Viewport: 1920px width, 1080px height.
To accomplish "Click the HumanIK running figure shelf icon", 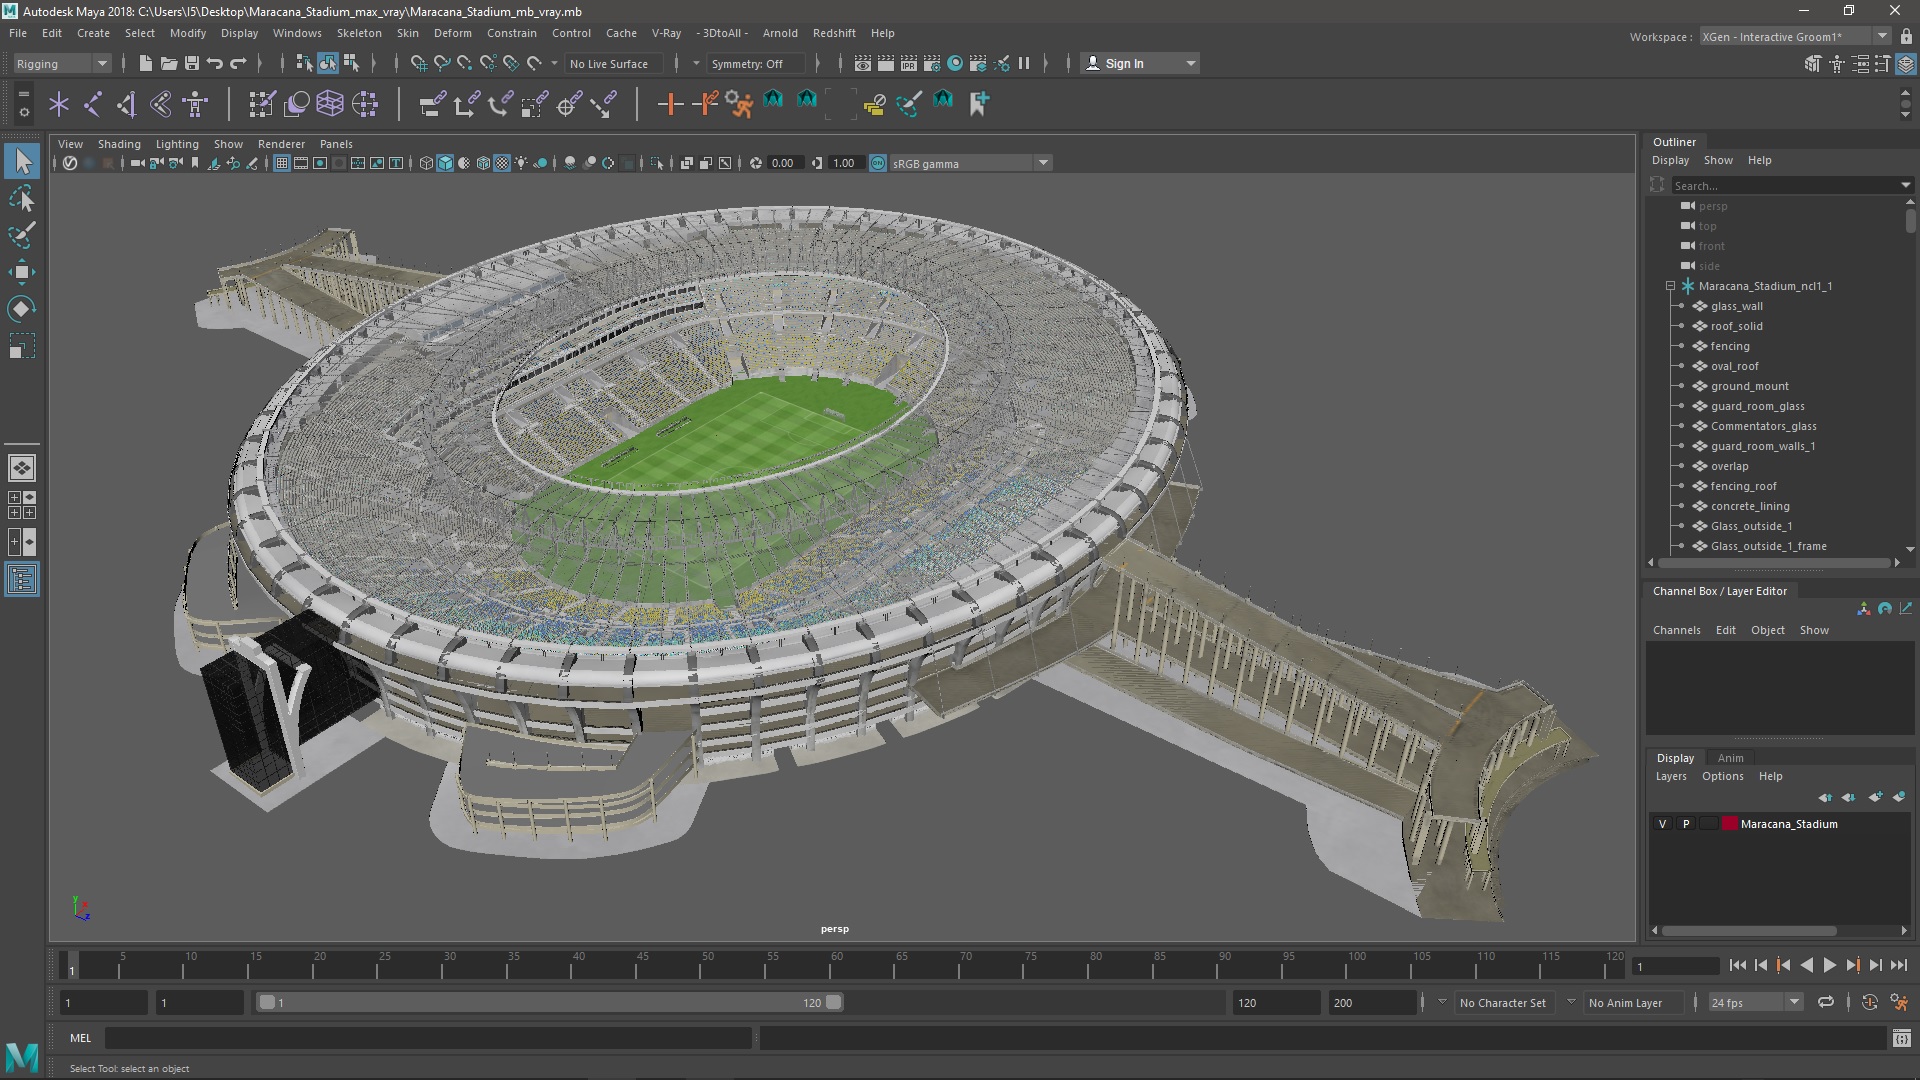I will (x=739, y=103).
